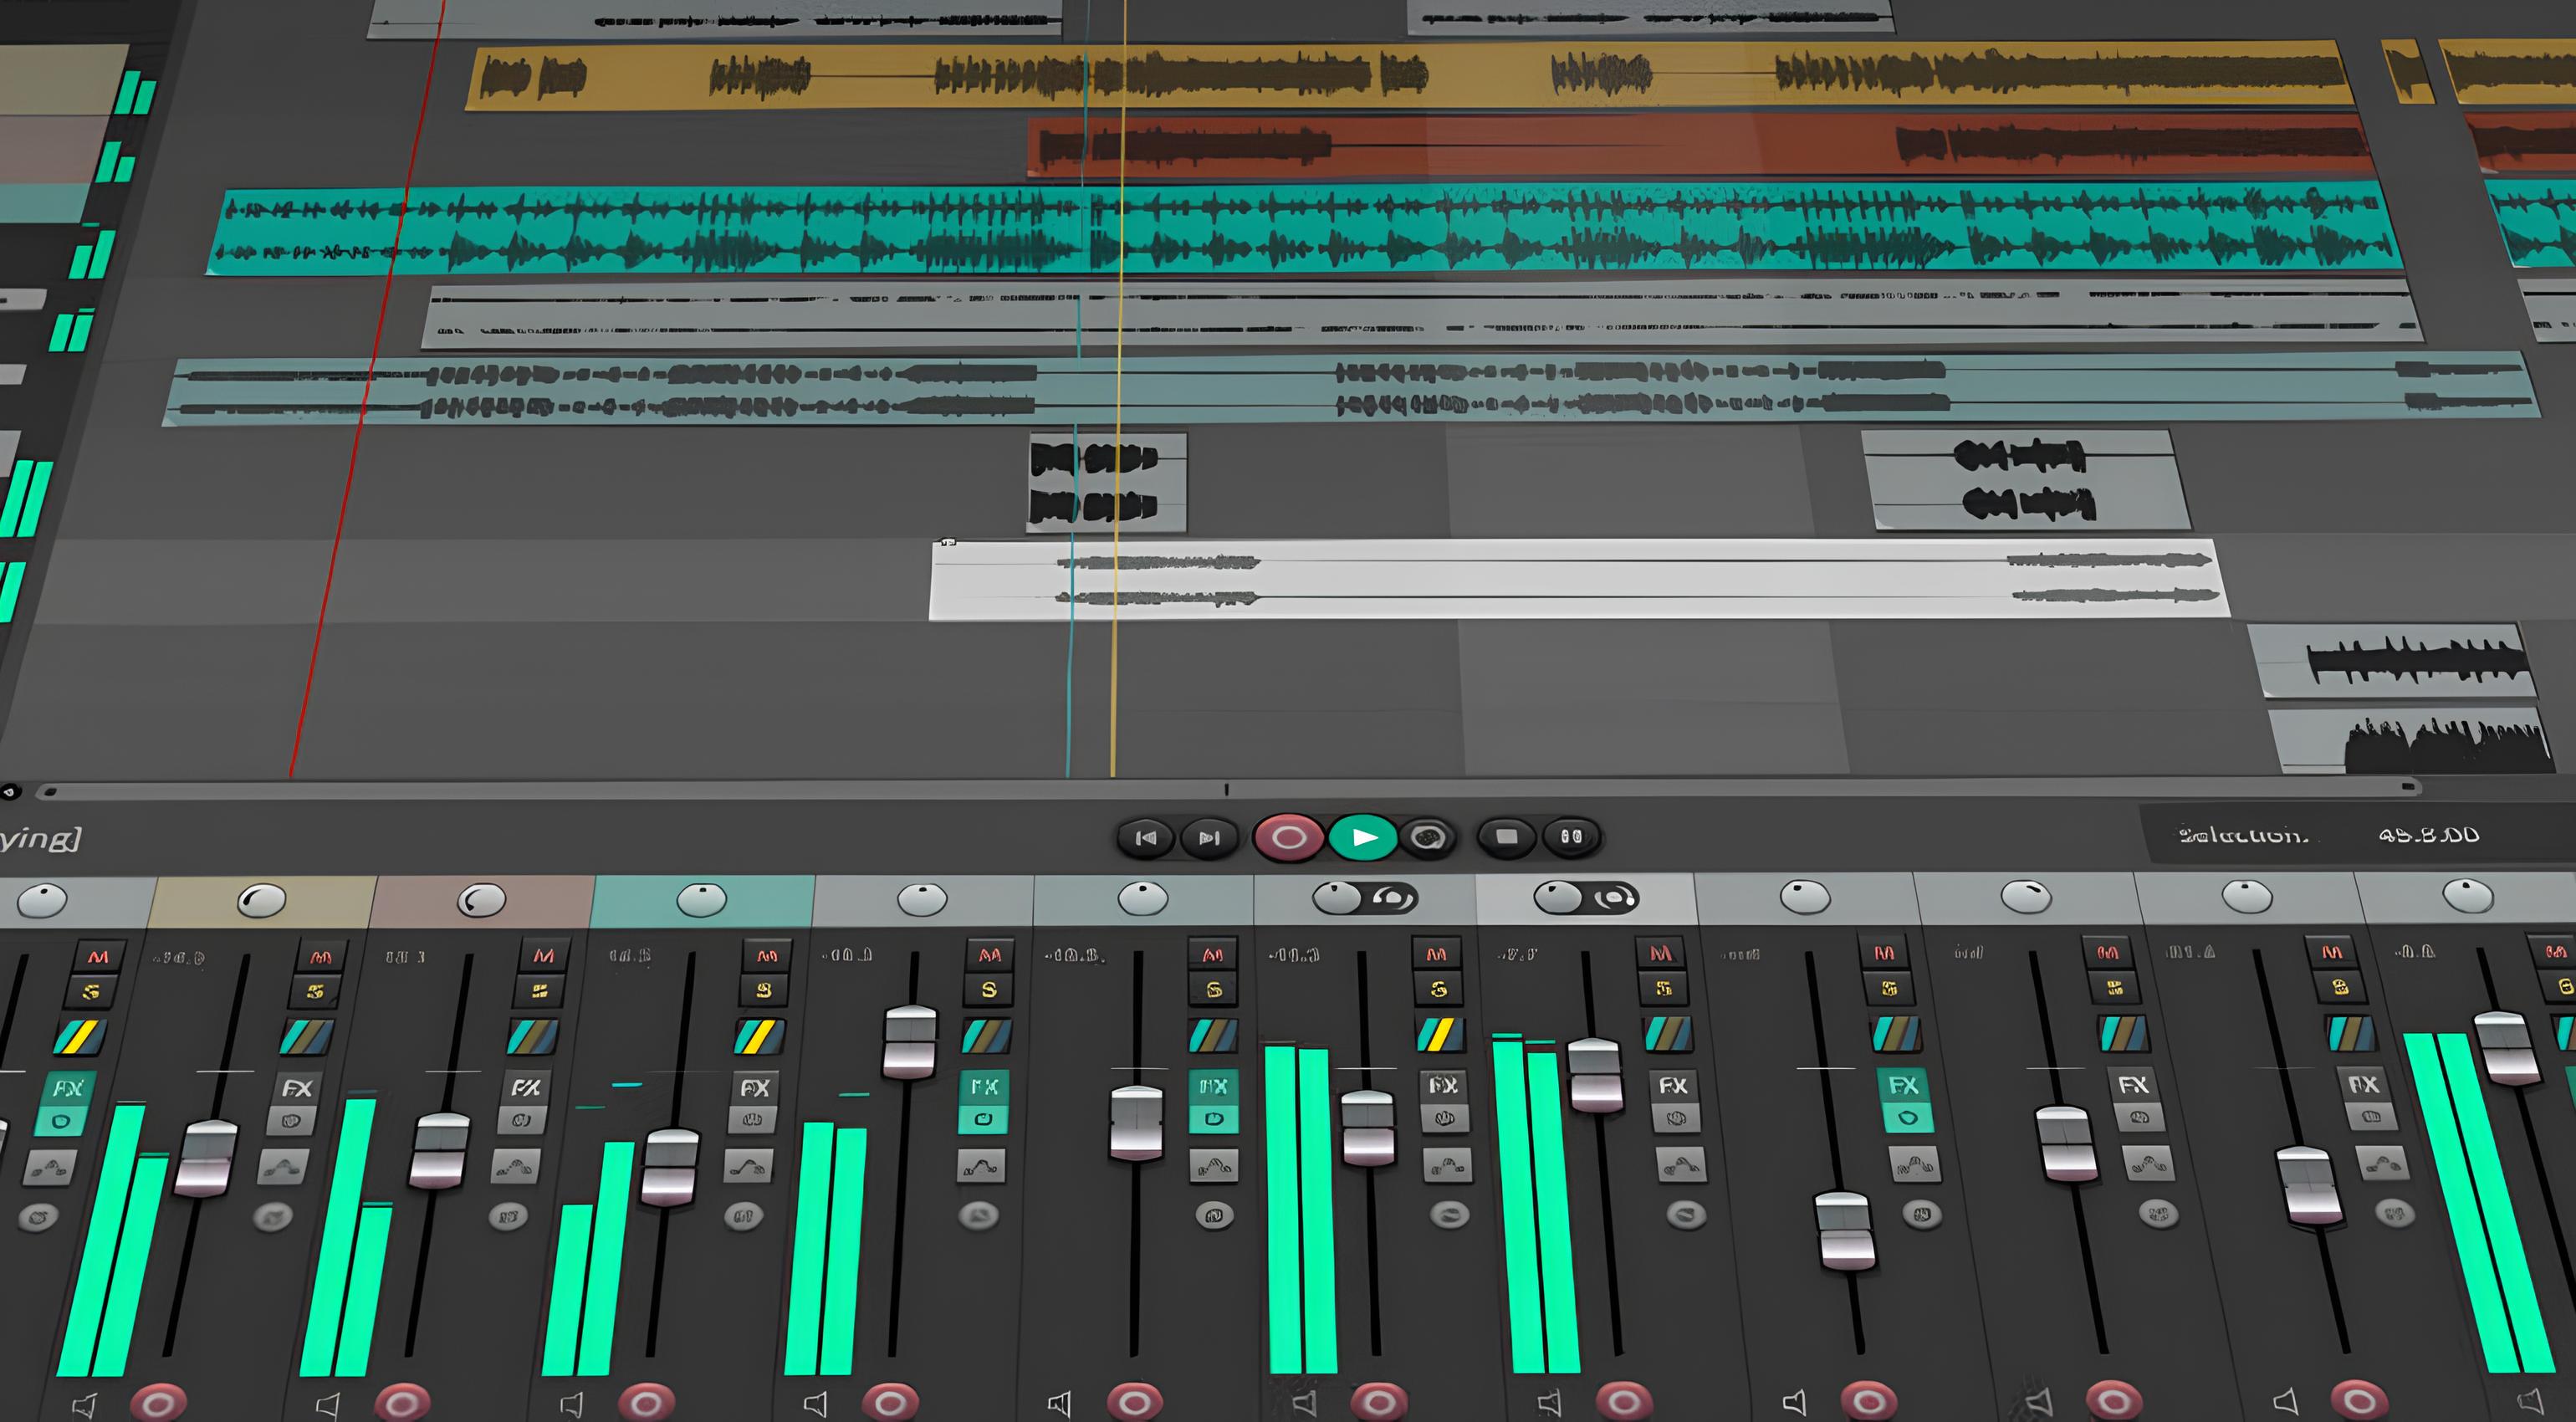Toggle the repeat loop button beside Play
Viewport: 2576px width, 1422px height.
click(1428, 837)
